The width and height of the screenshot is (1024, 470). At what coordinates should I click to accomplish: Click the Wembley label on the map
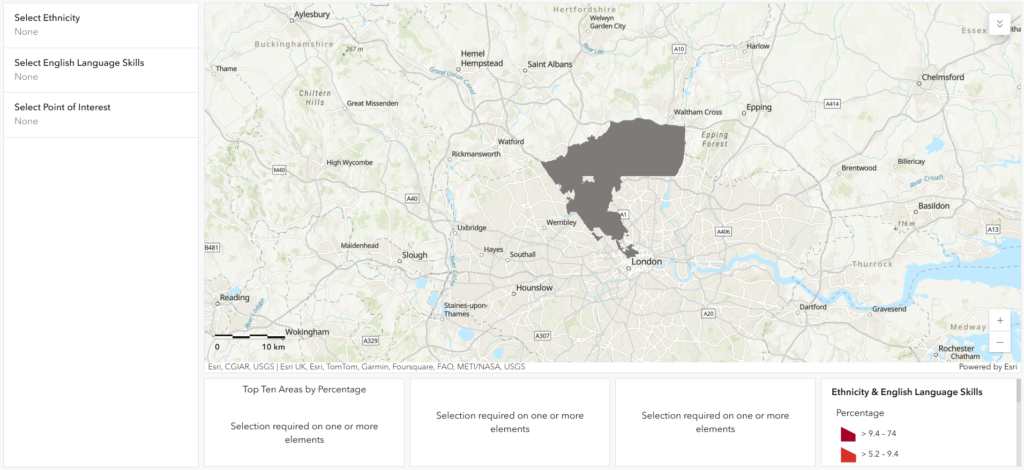pyautogui.click(x=562, y=223)
